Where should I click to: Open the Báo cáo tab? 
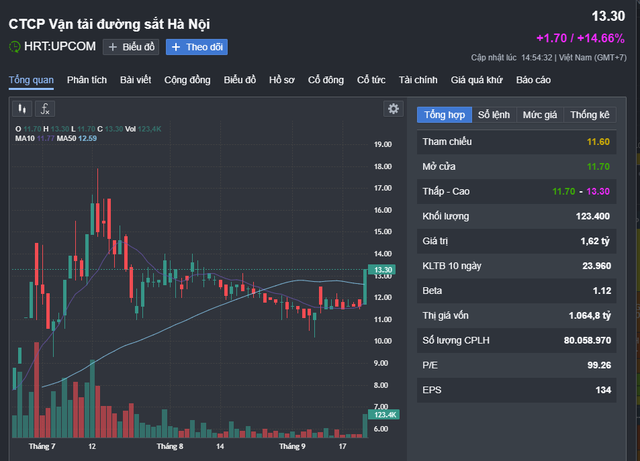(x=533, y=79)
